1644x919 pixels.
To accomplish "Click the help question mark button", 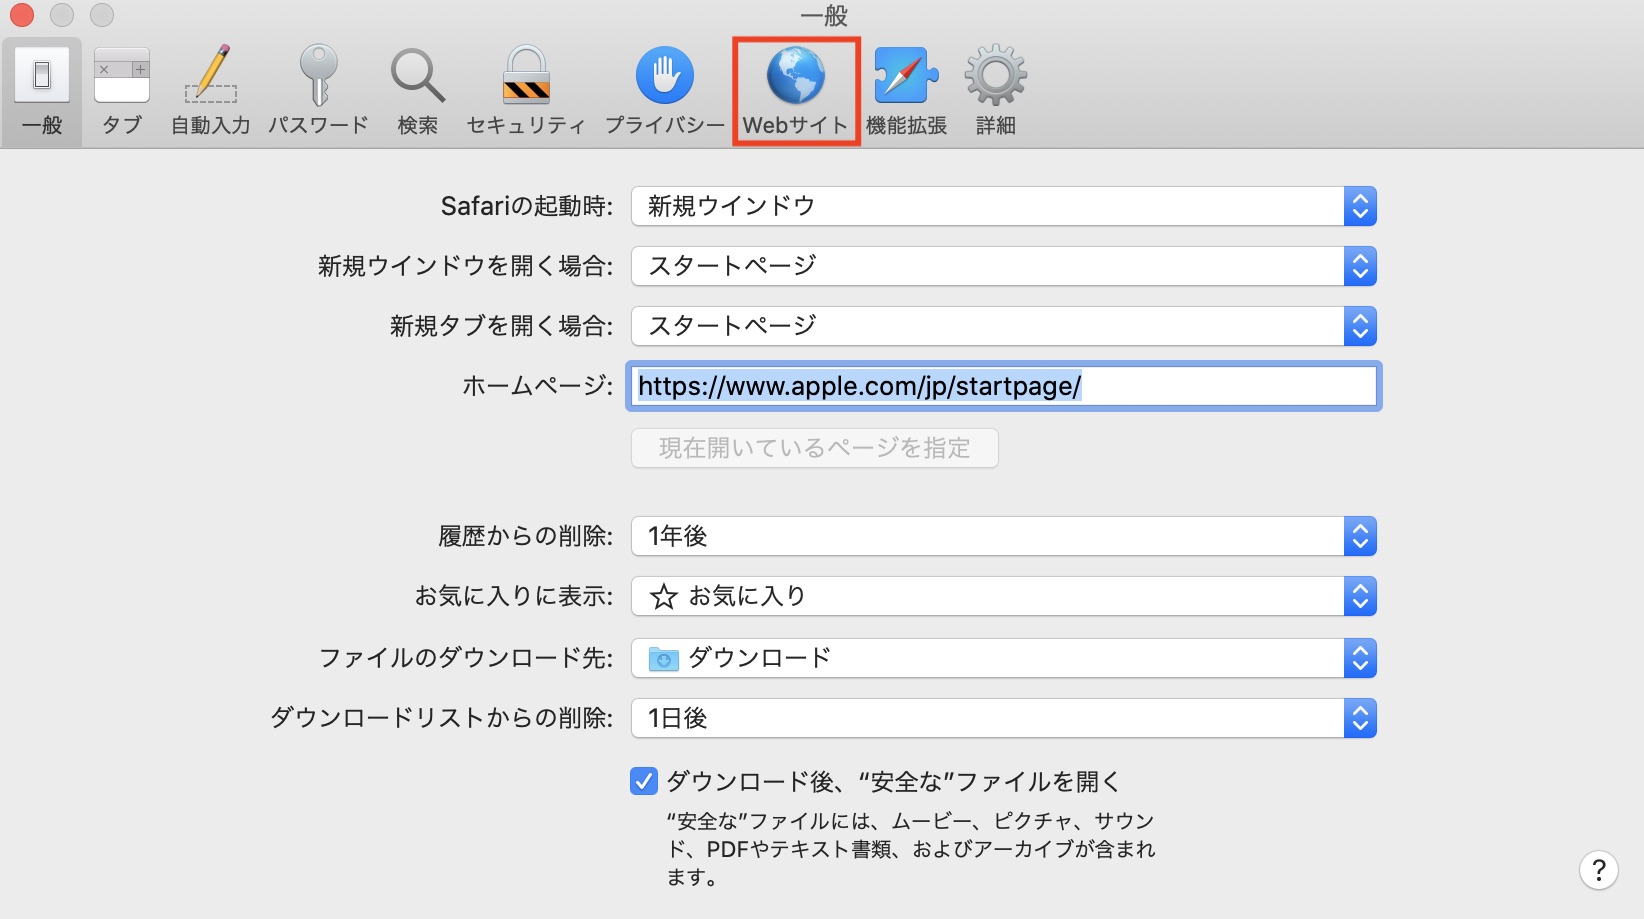I will (x=1598, y=870).
